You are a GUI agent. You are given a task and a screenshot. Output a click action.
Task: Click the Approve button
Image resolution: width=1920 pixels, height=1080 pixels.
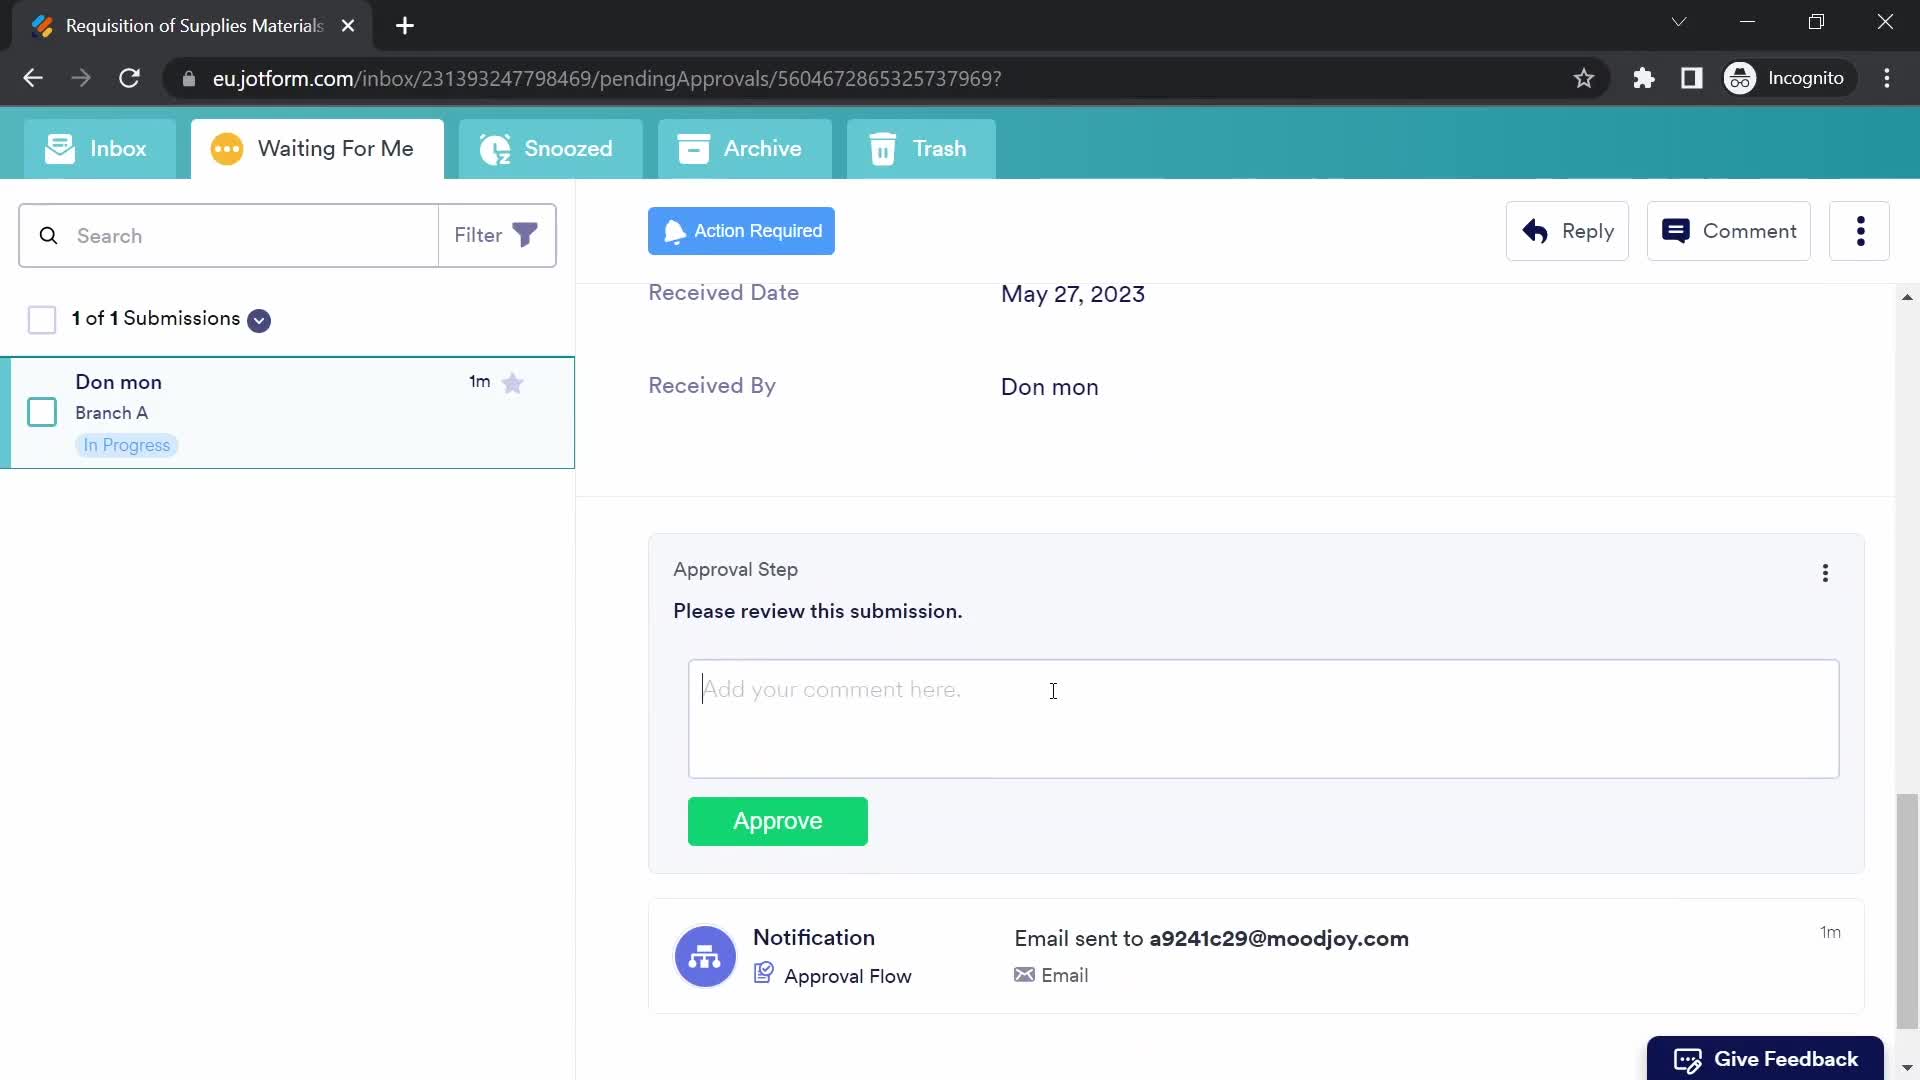[778, 820]
